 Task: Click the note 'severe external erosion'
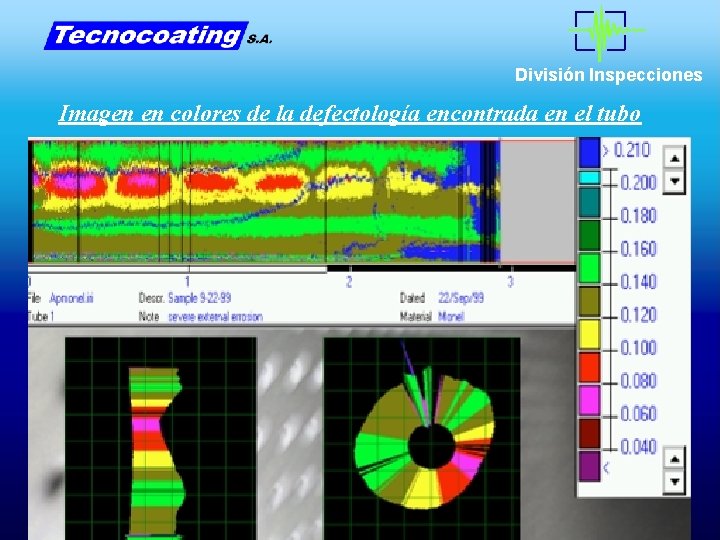(x=215, y=317)
